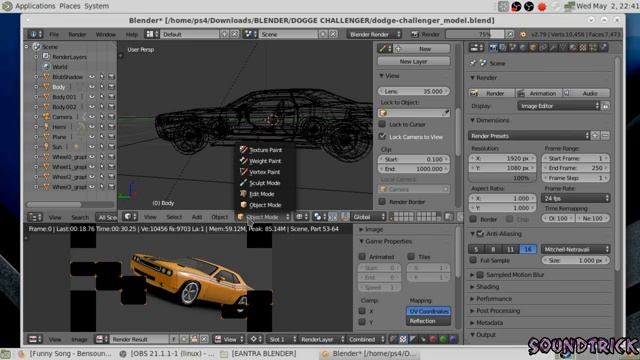The width and height of the screenshot is (640, 360).
Task: Click the Audio render button
Action: pos(587,93)
